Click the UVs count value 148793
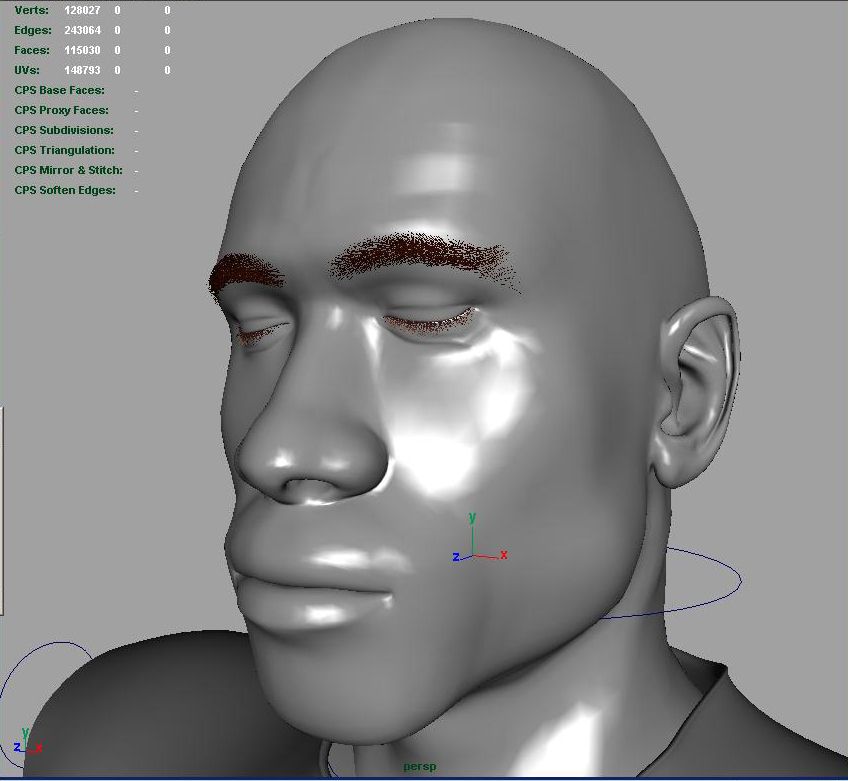 click(x=82, y=70)
